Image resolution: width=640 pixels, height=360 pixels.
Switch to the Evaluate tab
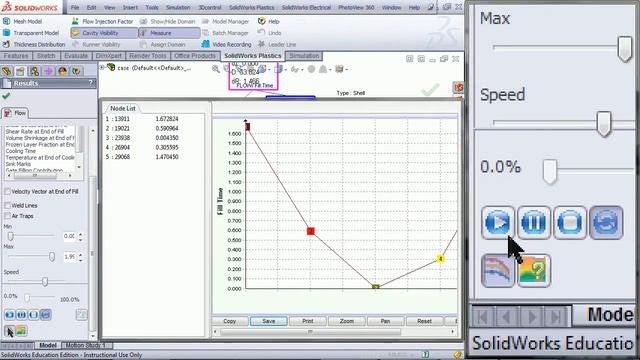click(x=76, y=56)
